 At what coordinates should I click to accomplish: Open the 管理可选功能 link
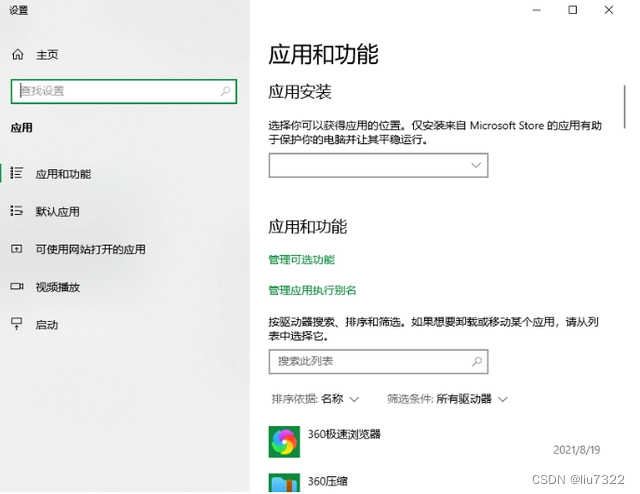pyautogui.click(x=302, y=260)
